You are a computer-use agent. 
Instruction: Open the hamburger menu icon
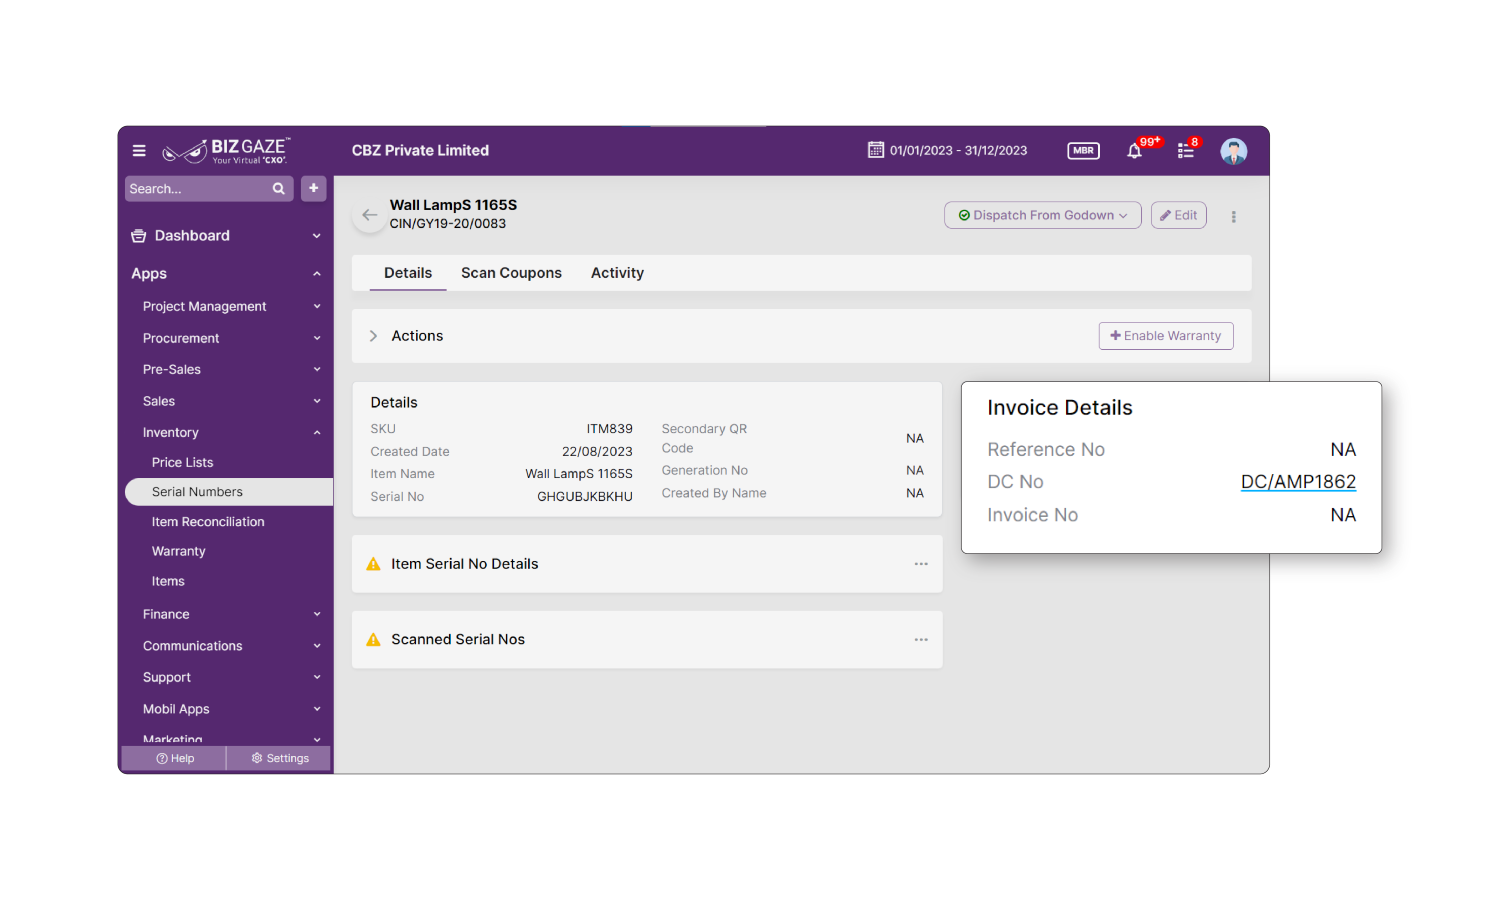[x=139, y=151]
